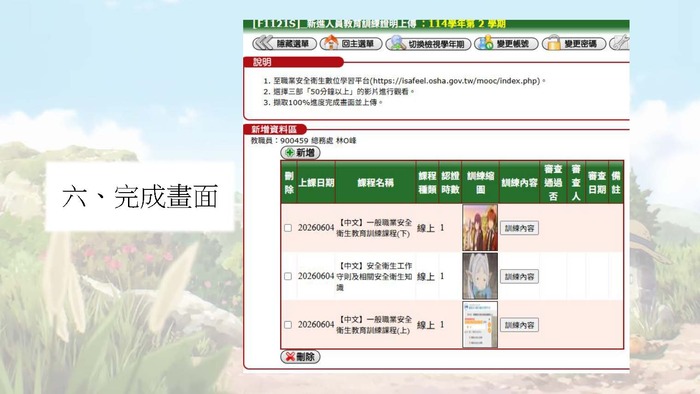Click the 認證時數 column header
This screenshot has width=700, height=394.
450,182
